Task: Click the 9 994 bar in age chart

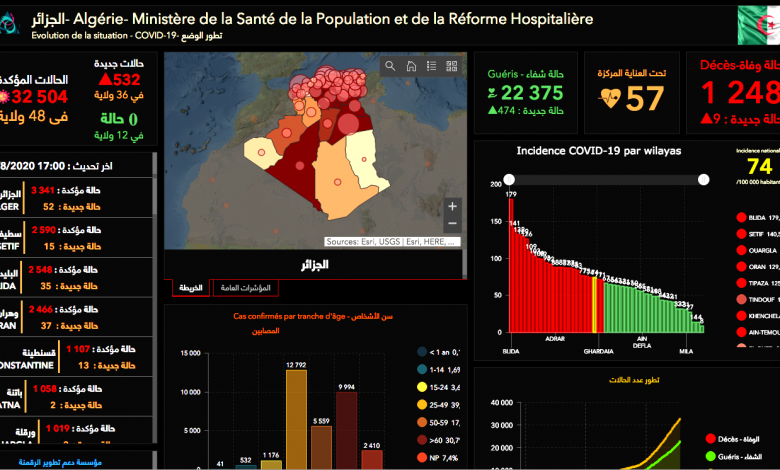Action: pyautogui.click(x=347, y=430)
